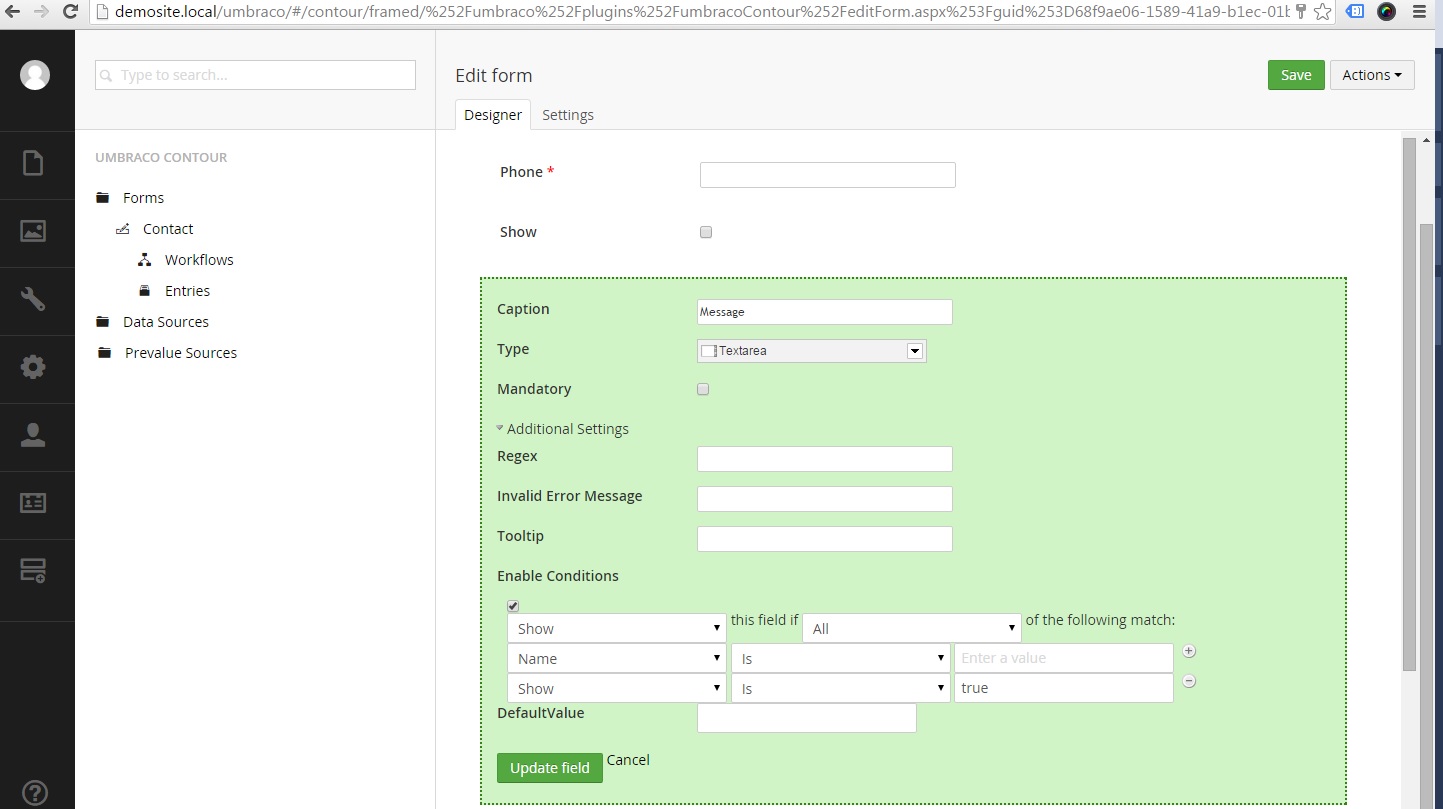Switch to the Settings tab

(x=567, y=115)
